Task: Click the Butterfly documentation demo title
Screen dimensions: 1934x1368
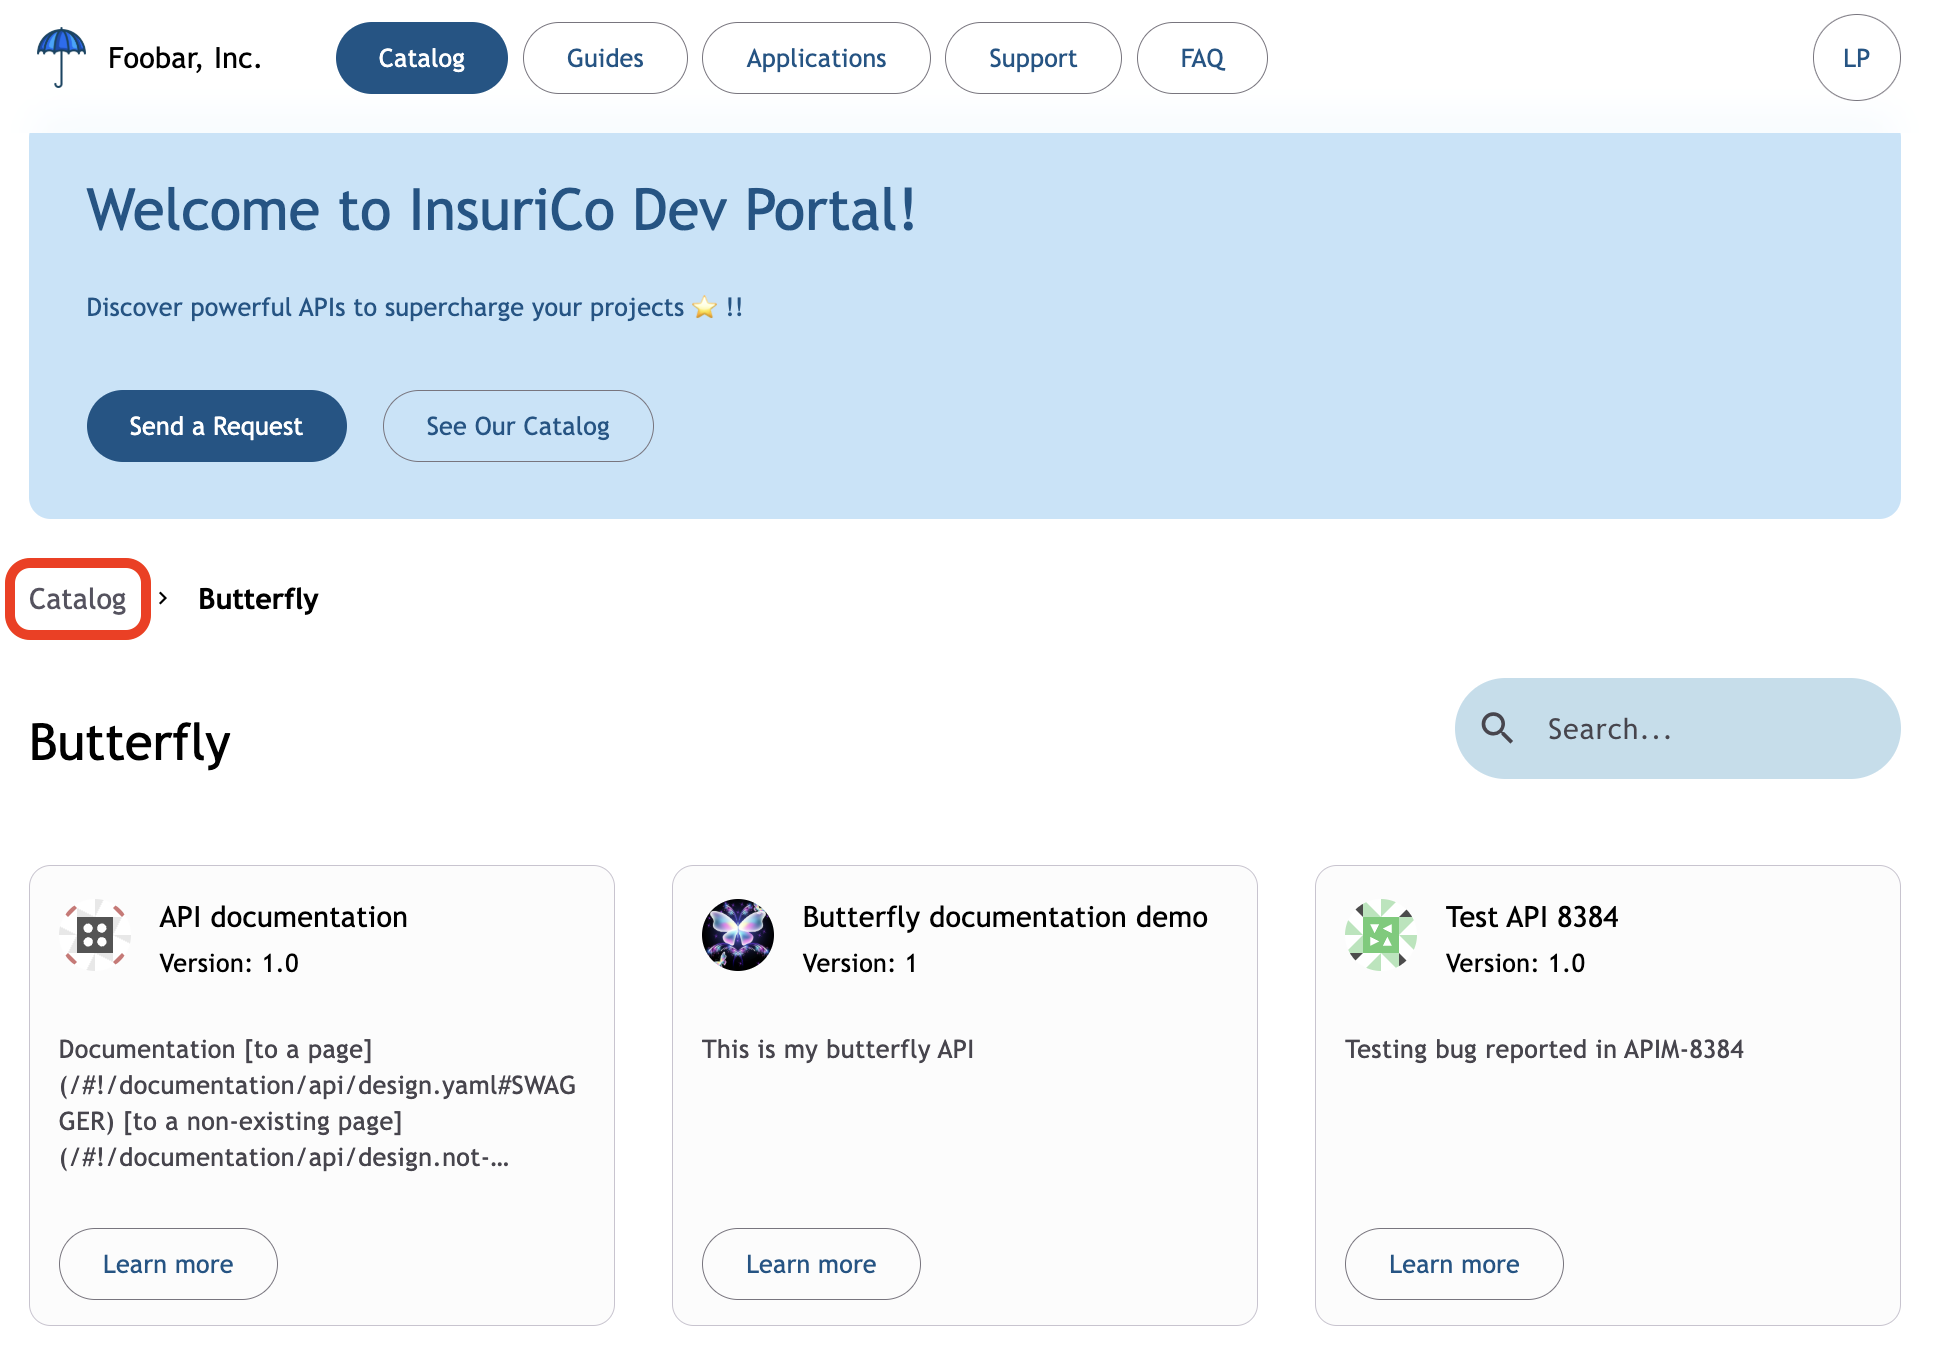Action: pyautogui.click(x=1004, y=917)
